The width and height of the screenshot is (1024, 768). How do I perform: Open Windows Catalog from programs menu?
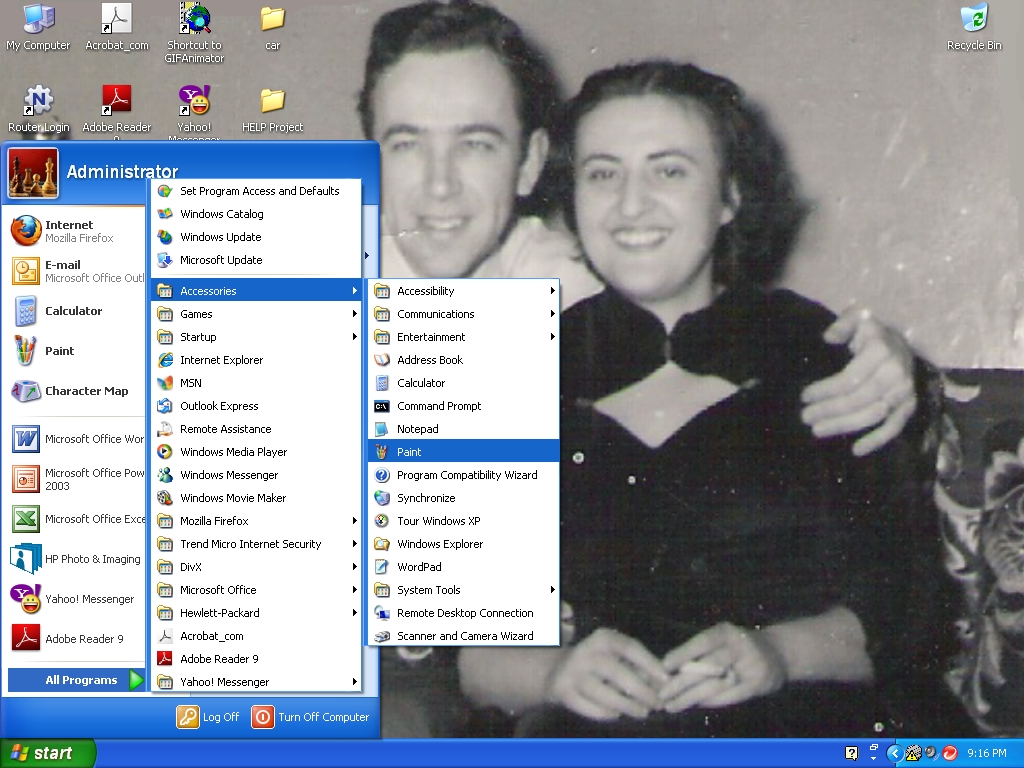pyautogui.click(x=257, y=214)
